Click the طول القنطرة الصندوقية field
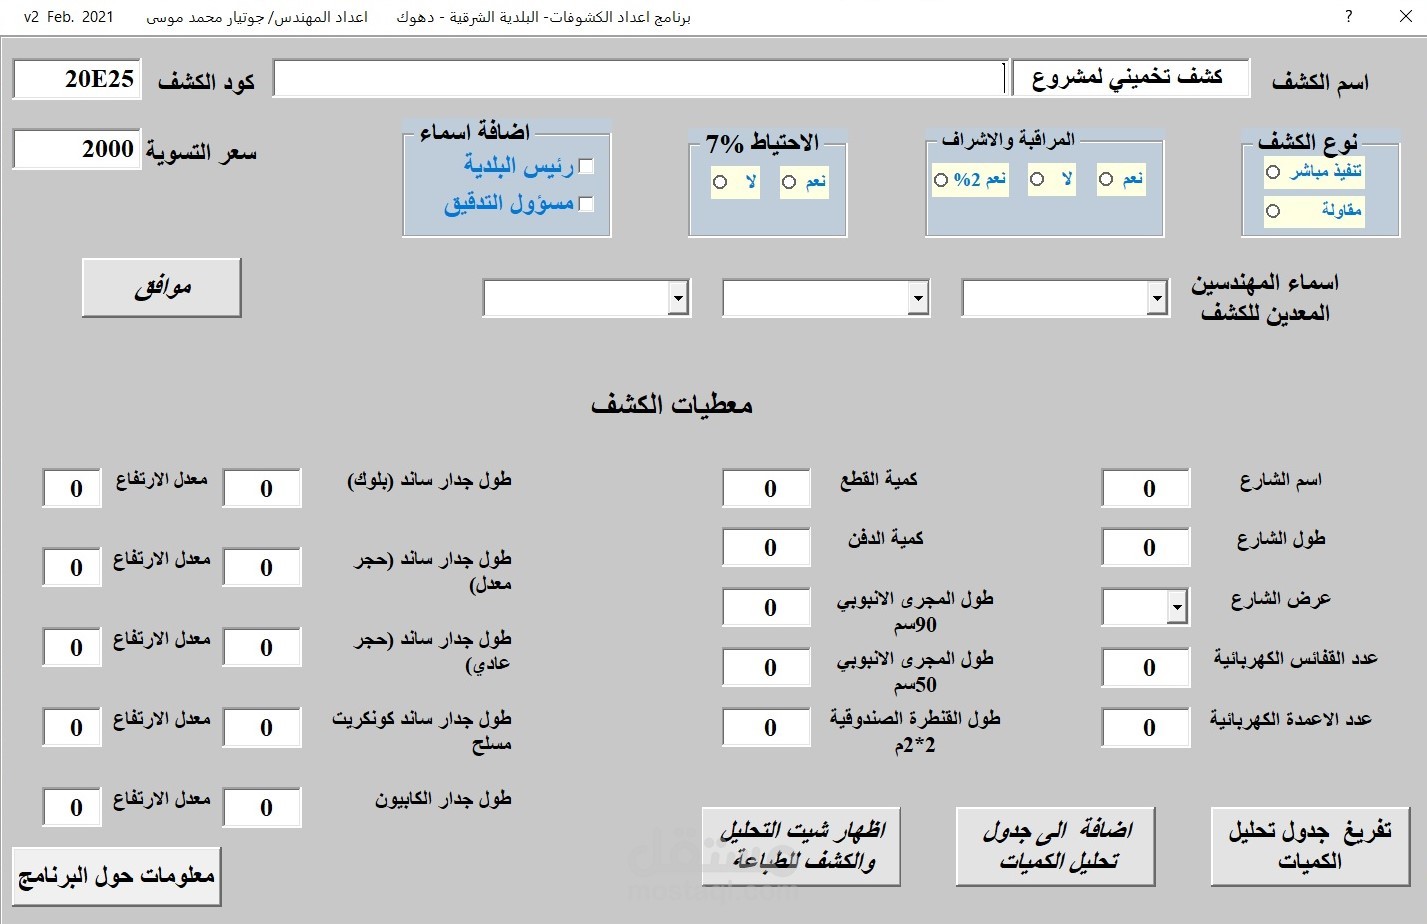The width and height of the screenshot is (1427, 924). 767,727
